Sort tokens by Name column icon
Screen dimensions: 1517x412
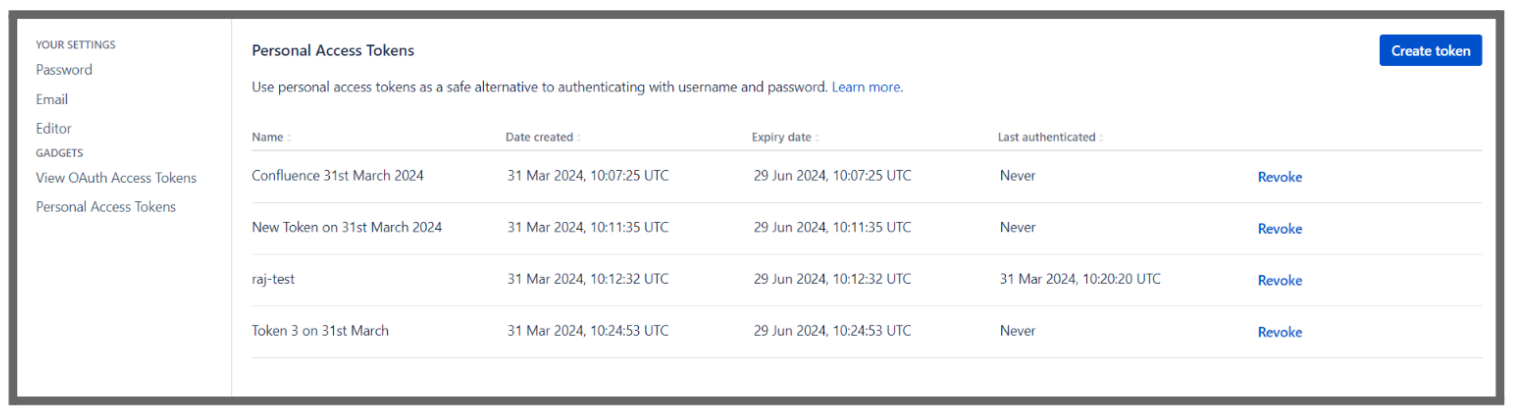pyautogui.click(x=290, y=138)
